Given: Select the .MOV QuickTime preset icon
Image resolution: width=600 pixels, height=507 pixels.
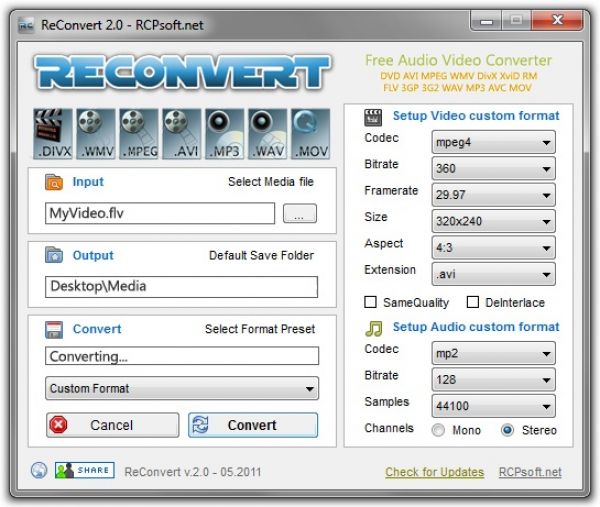Looking at the screenshot, I should coord(310,134).
